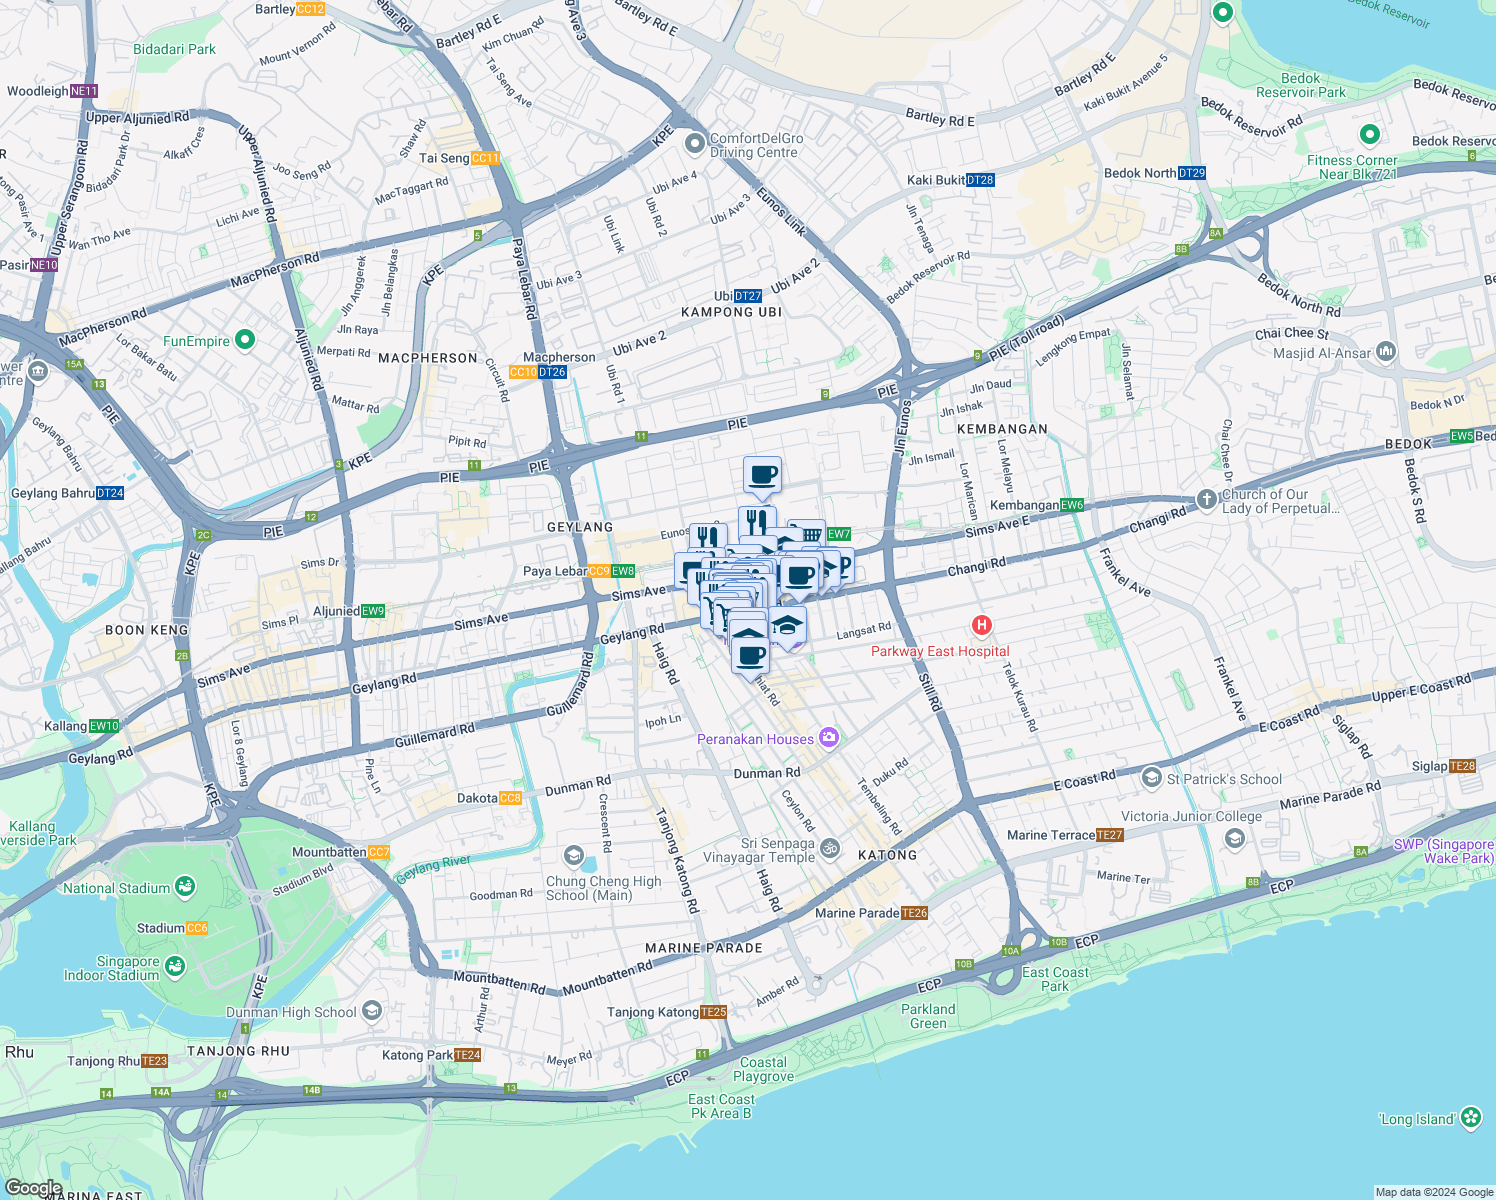
Task: Select the Bartley CC12 station badge
Action: click(308, 8)
